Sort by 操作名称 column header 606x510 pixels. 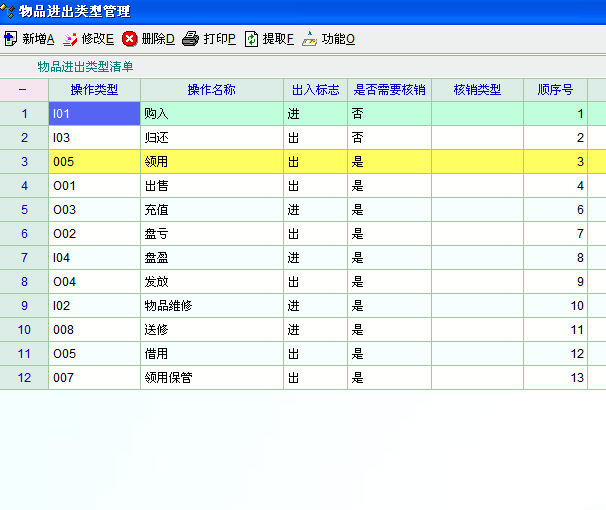(211, 89)
